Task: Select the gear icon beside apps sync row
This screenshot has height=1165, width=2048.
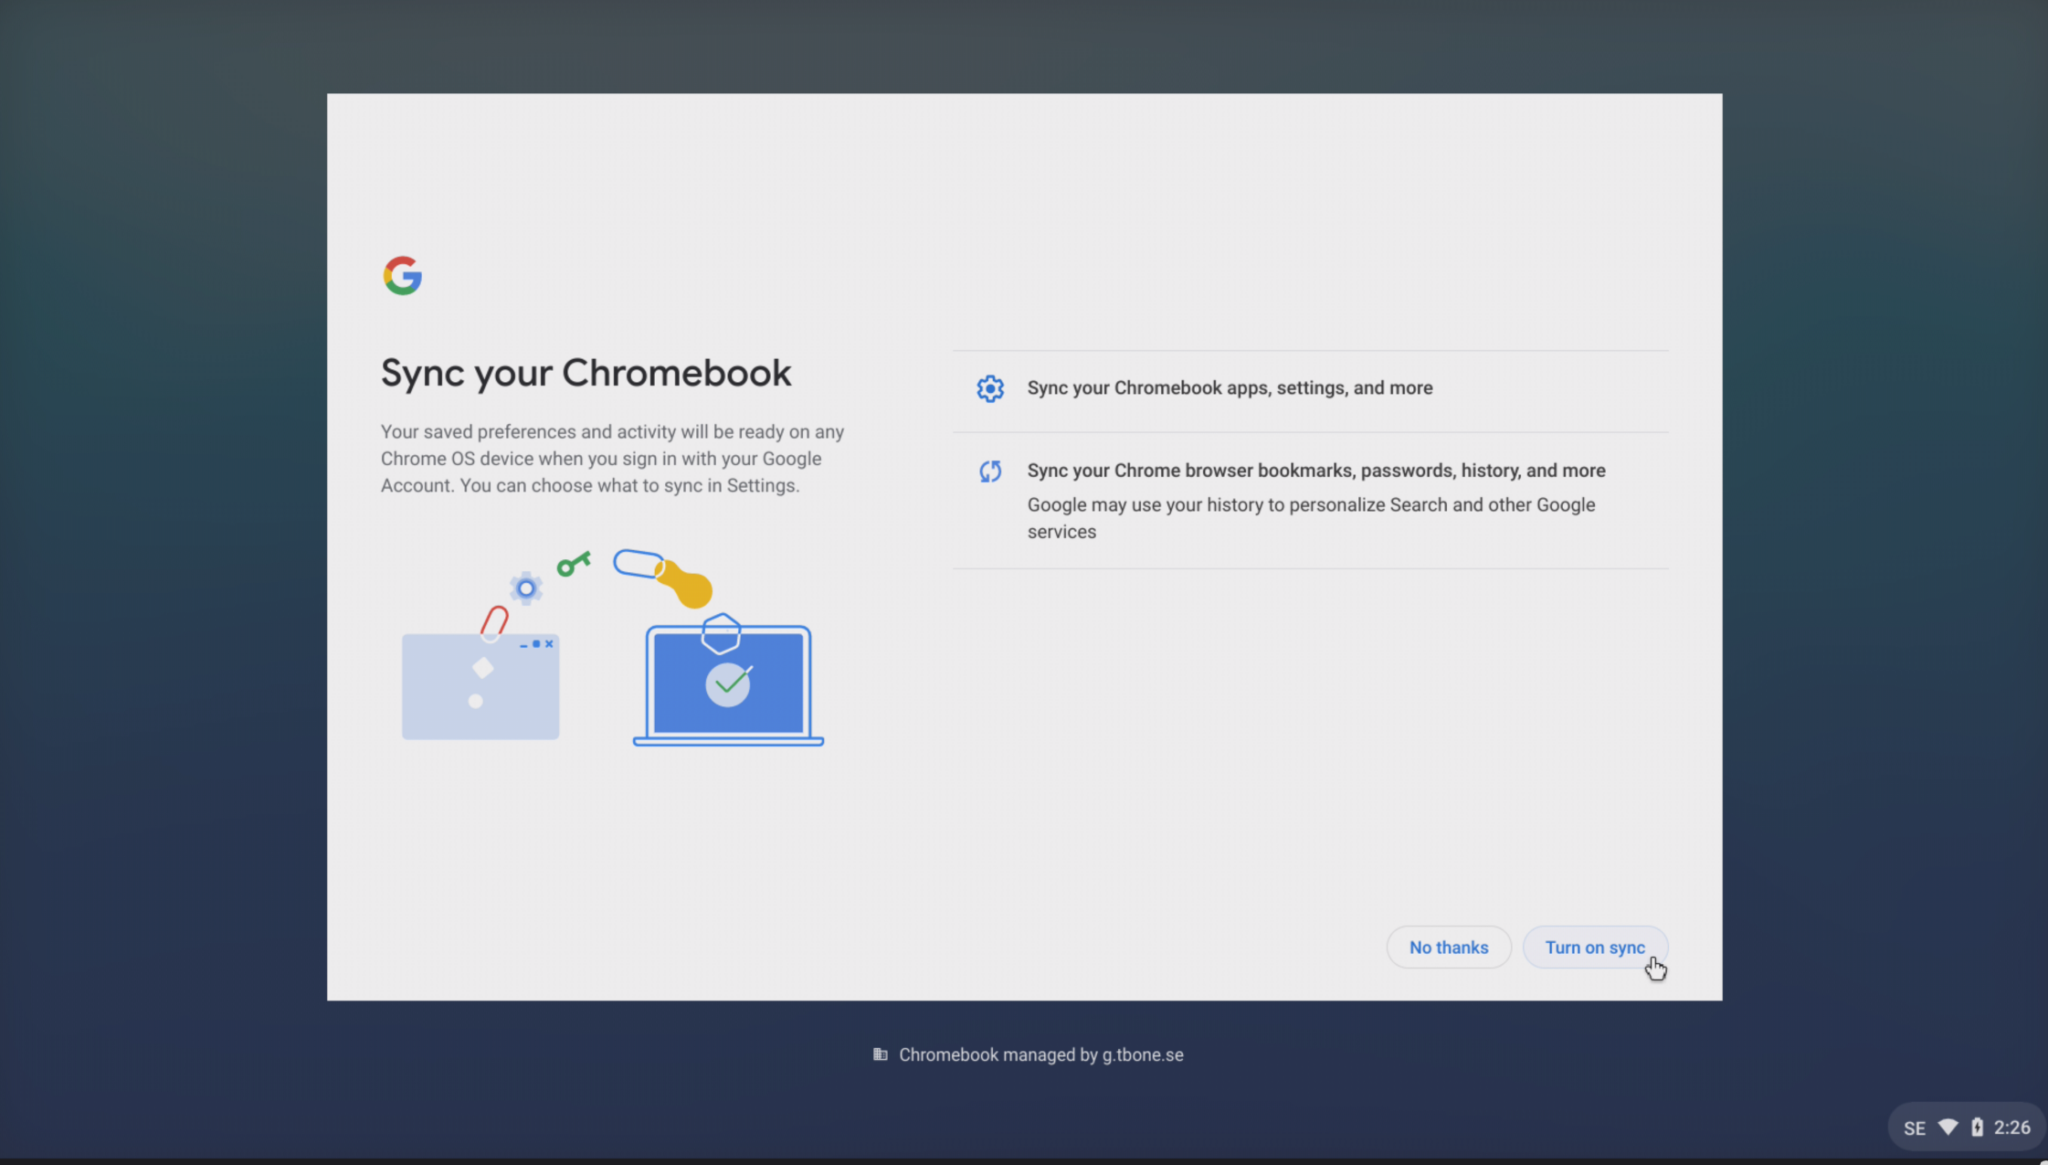Action: coord(989,388)
